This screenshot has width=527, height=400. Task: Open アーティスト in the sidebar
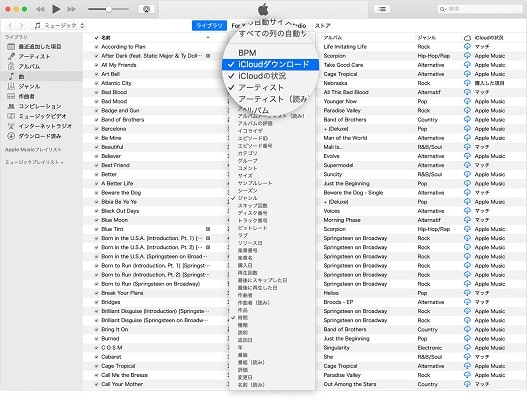[34, 56]
